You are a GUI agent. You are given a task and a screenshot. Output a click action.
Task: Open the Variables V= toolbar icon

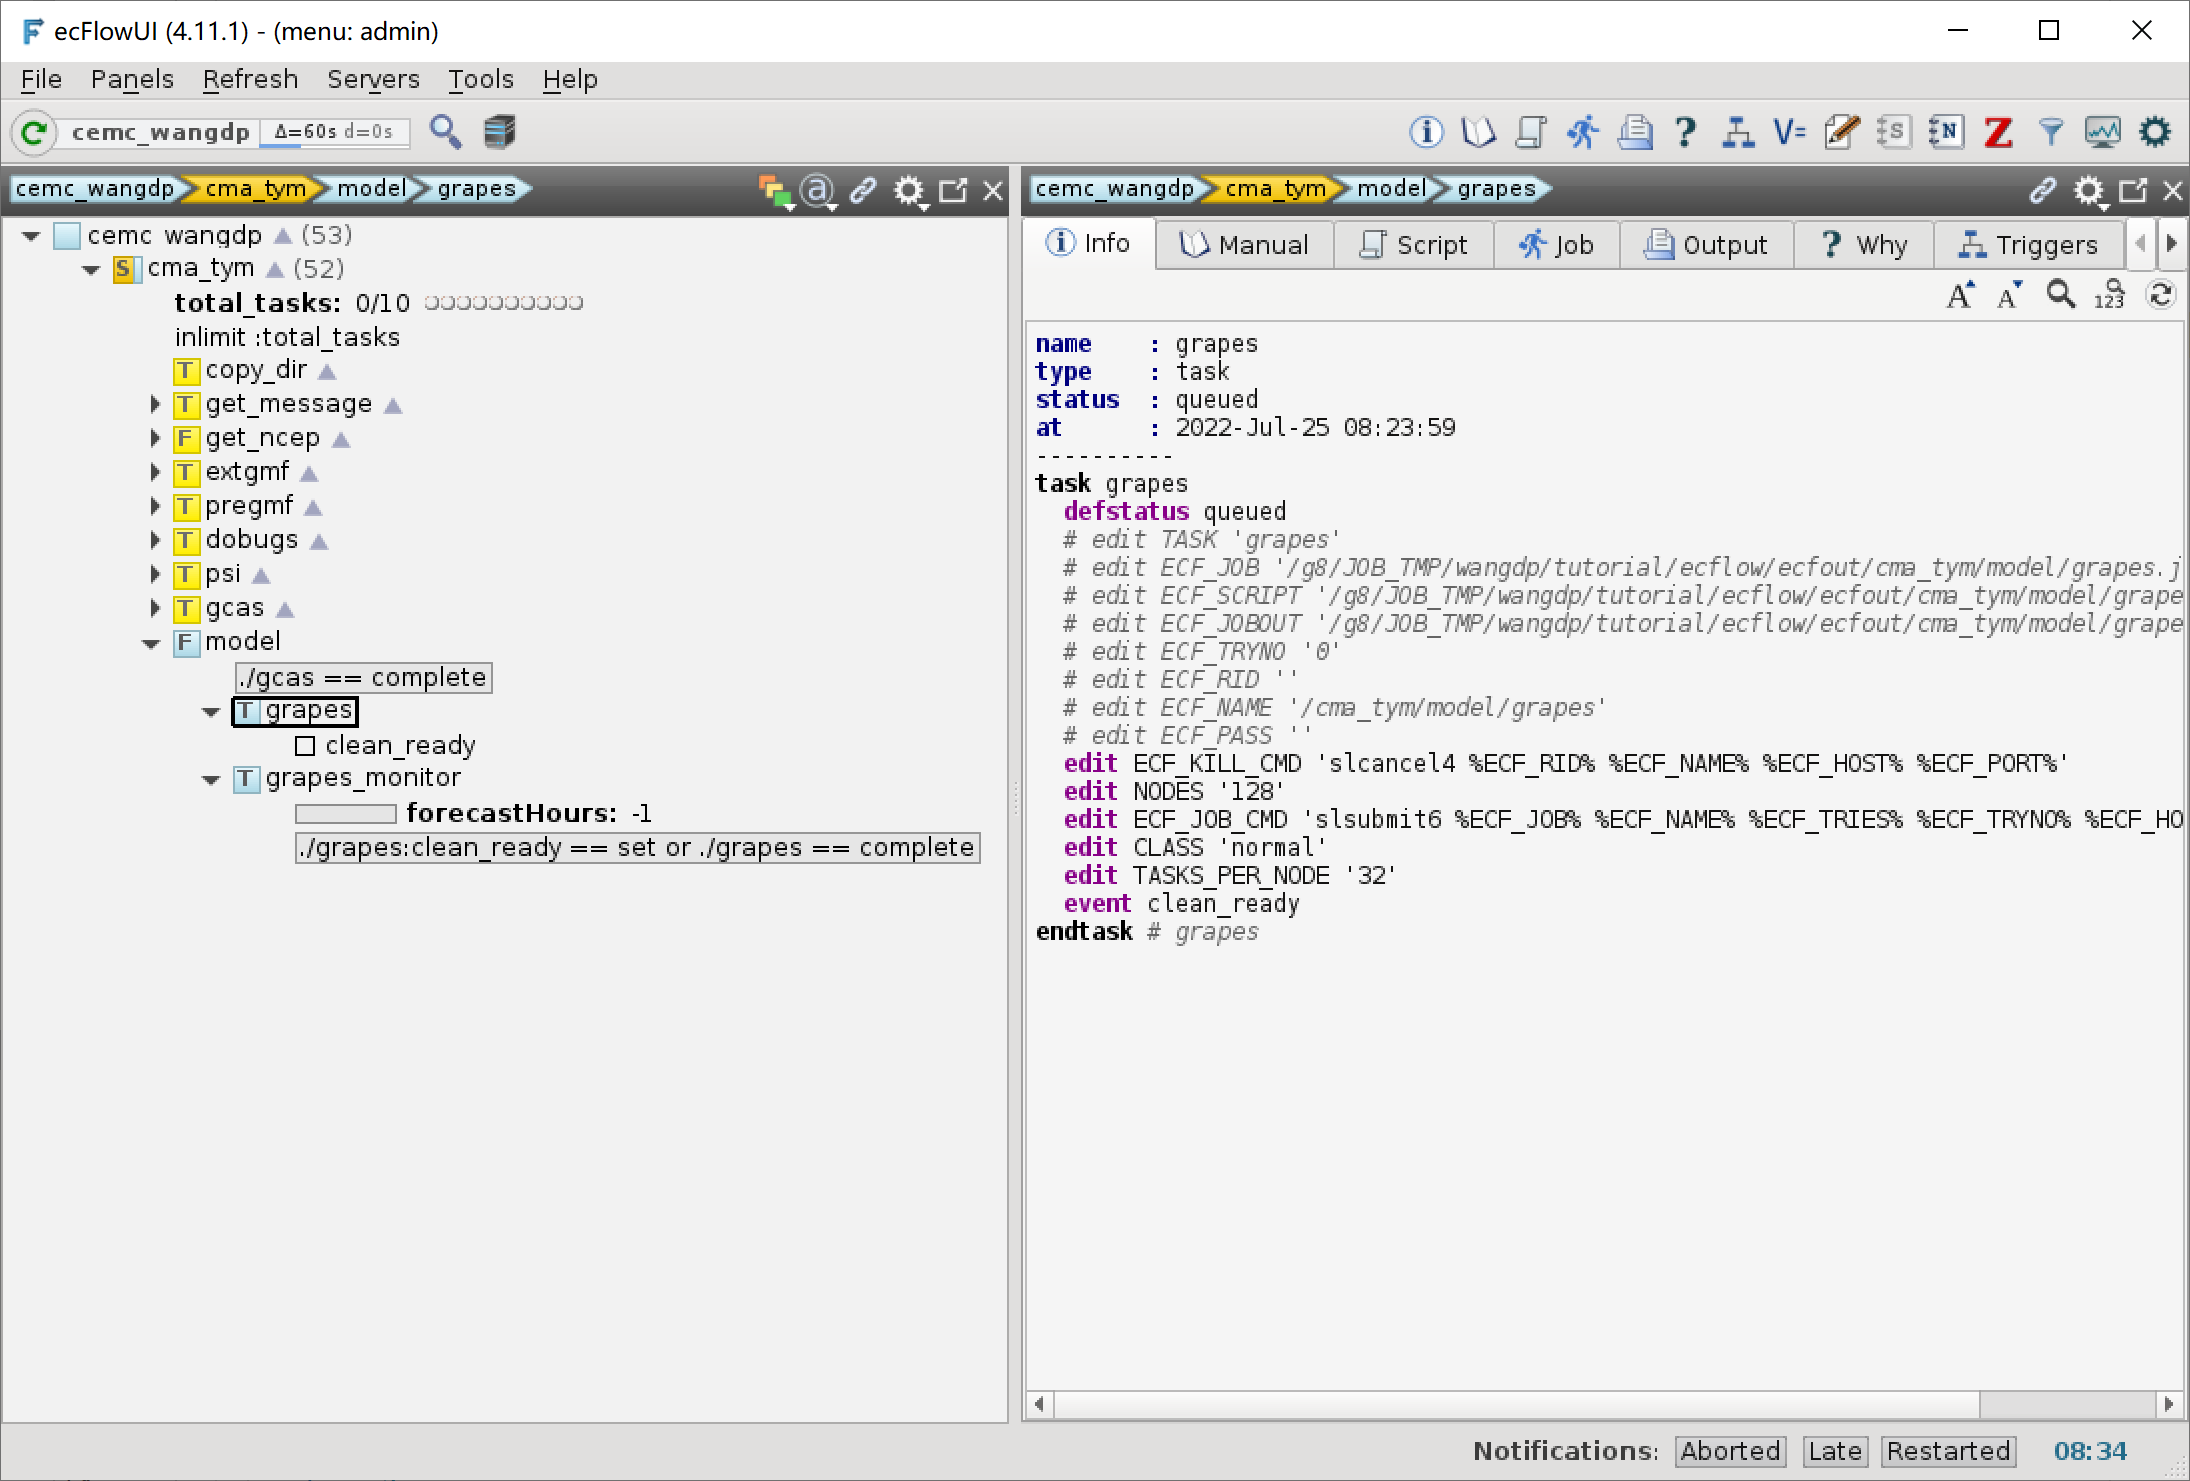click(x=1790, y=132)
